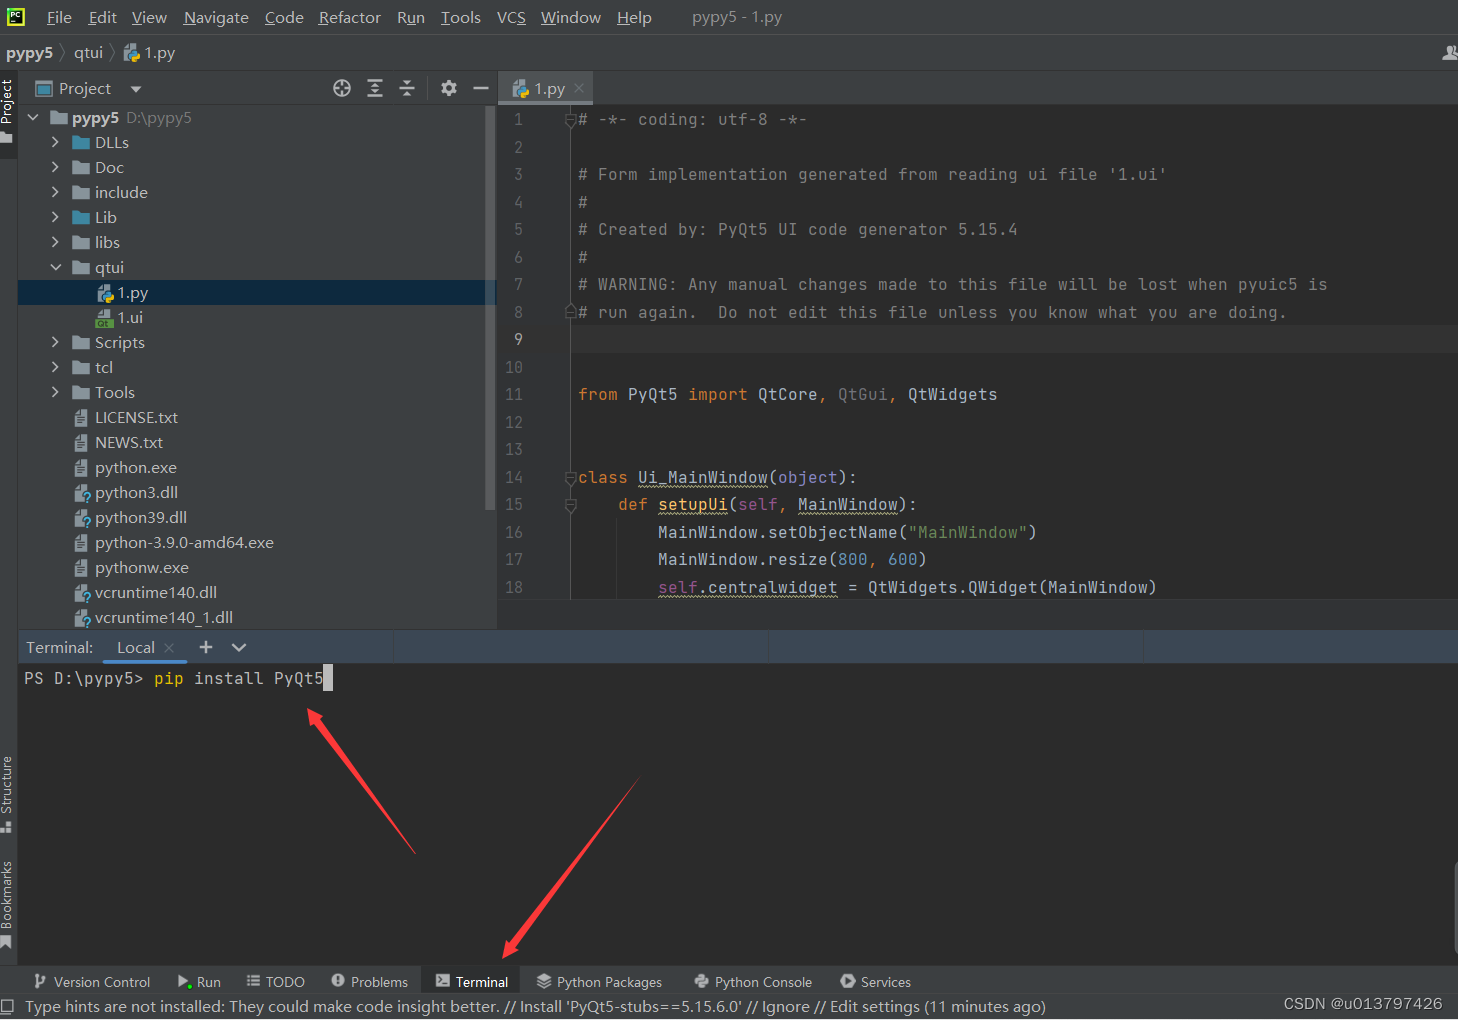Viewport: 1458px width, 1020px height.
Task: Open the Navigate menu
Action: click(x=216, y=17)
